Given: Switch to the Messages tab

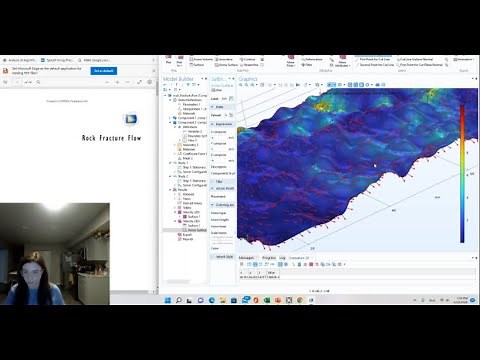Looking at the screenshot, I should pyautogui.click(x=246, y=258).
